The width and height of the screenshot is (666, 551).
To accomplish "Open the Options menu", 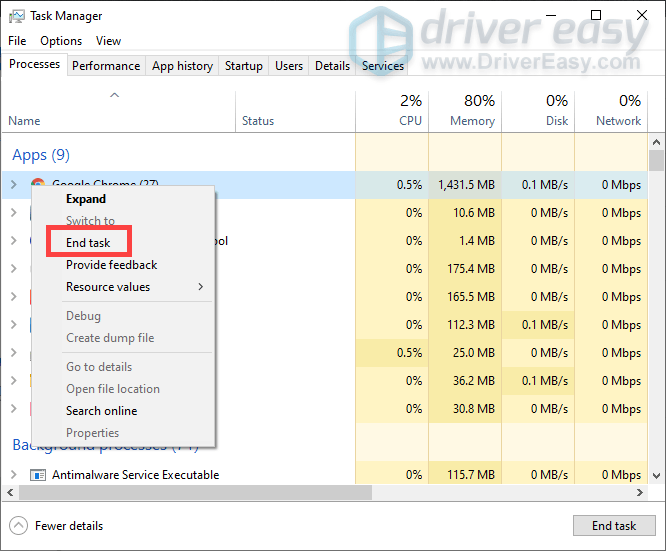I will [x=61, y=41].
